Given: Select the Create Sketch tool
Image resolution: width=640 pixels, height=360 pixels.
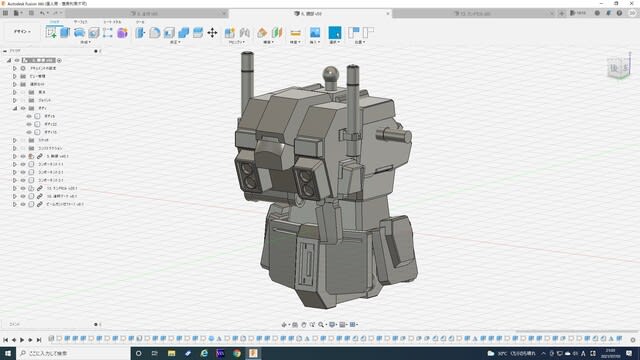Looking at the screenshot, I should 51,33.
